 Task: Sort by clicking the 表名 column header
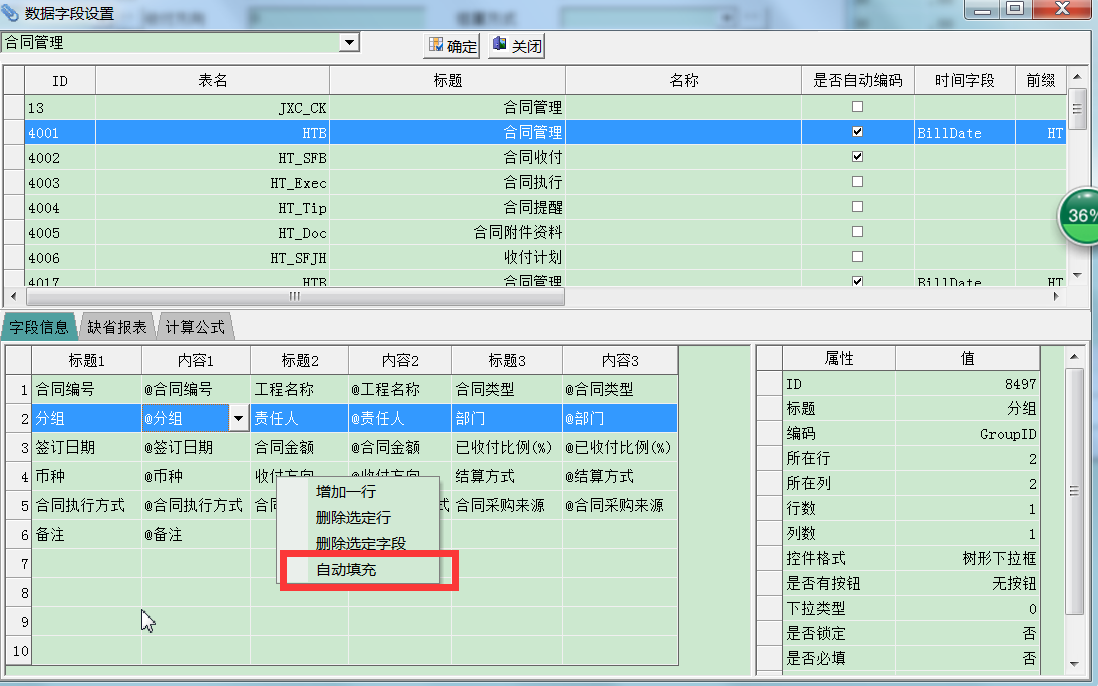[212, 81]
